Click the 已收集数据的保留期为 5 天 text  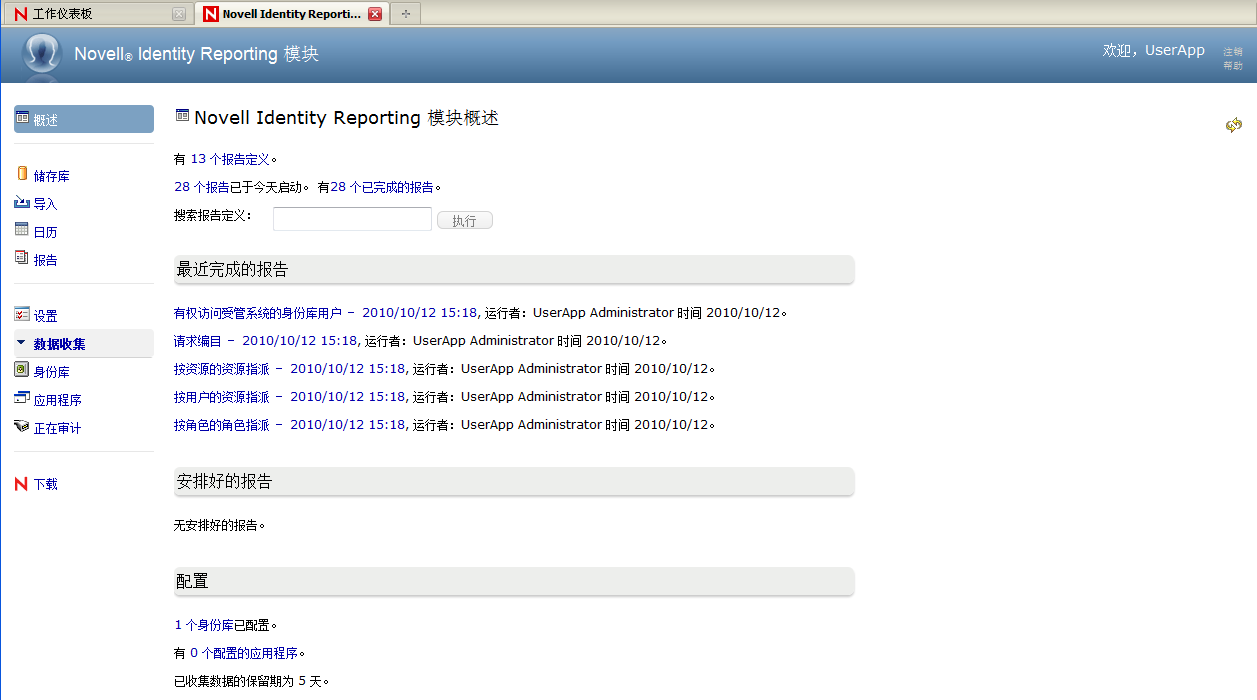[x=251, y=681]
